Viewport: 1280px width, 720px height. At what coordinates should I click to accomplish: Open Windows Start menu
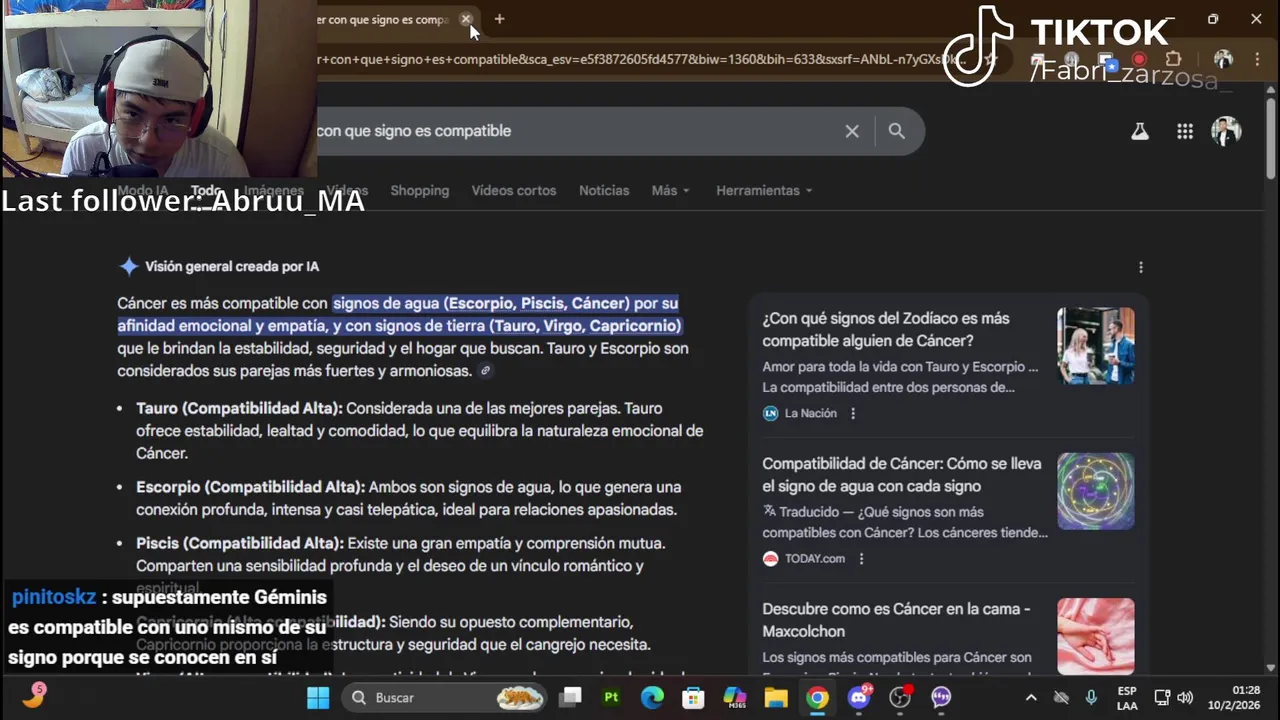point(318,697)
